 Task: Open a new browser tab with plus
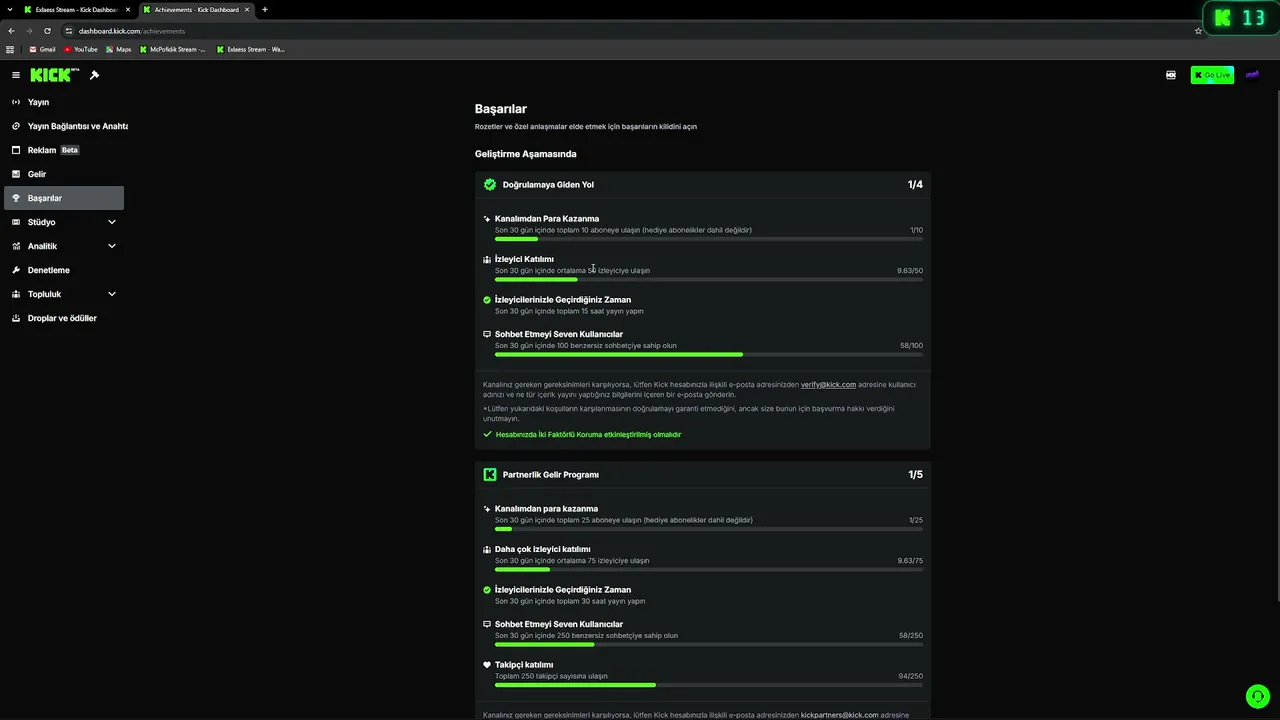[265, 10]
